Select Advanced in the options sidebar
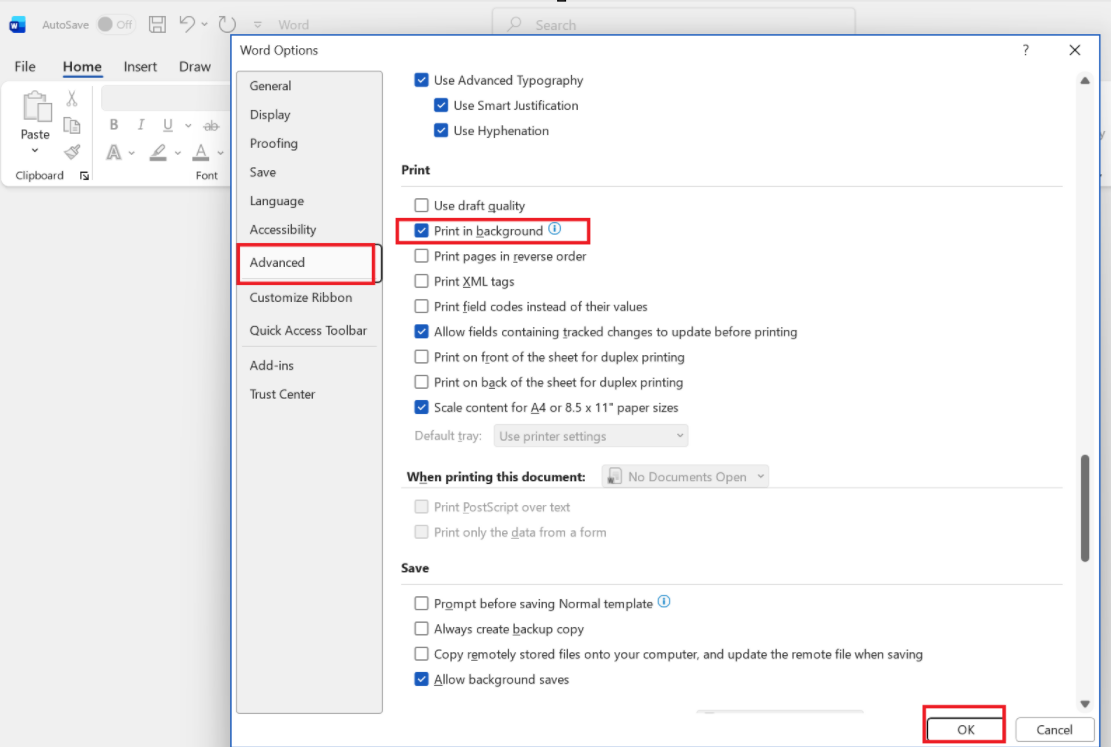This screenshot has height=747, width=1111. pyautogui.click(x=309, y=263)
